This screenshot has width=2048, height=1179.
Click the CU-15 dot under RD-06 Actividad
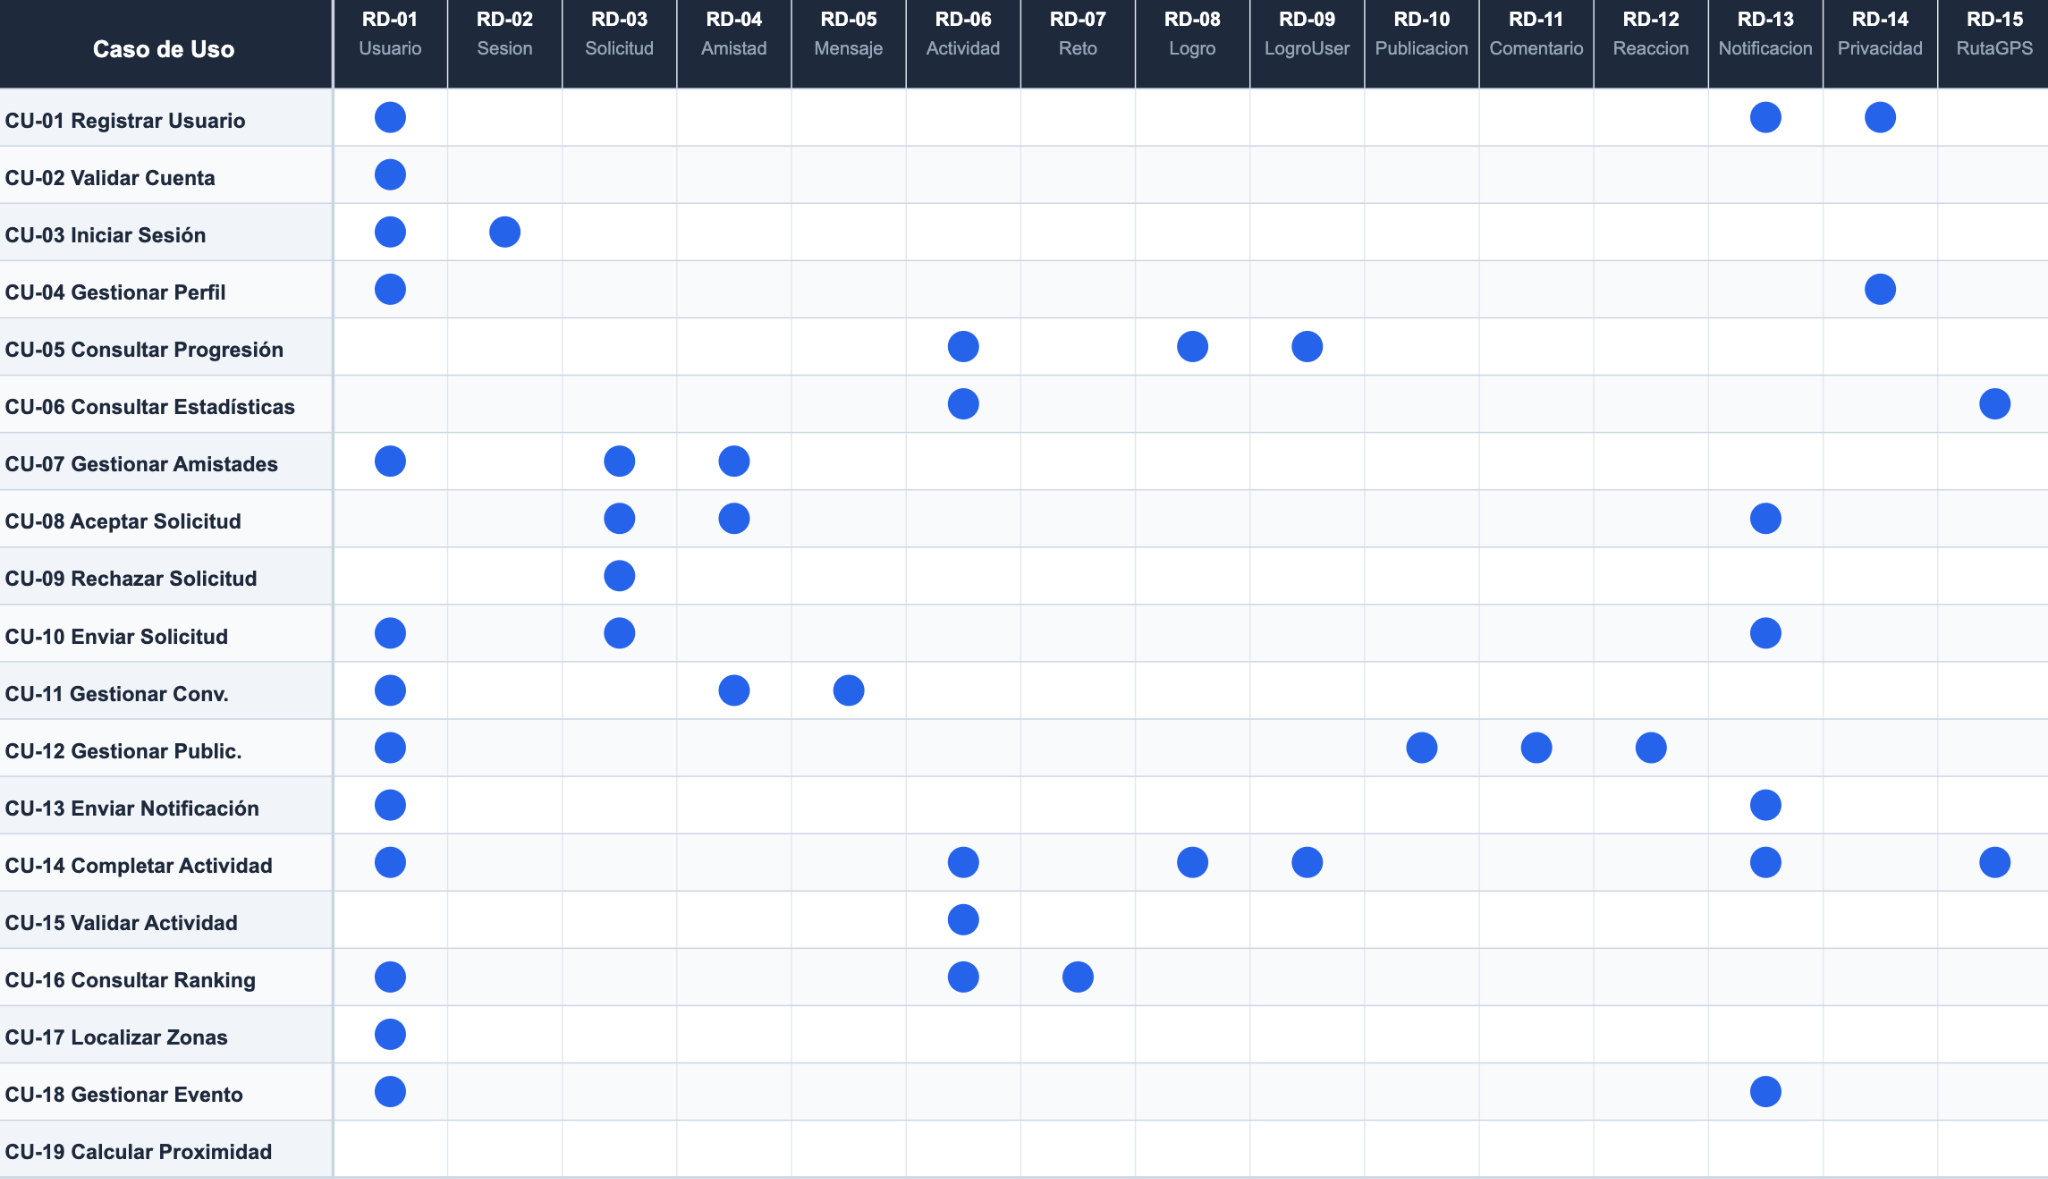tap(963, 919)
